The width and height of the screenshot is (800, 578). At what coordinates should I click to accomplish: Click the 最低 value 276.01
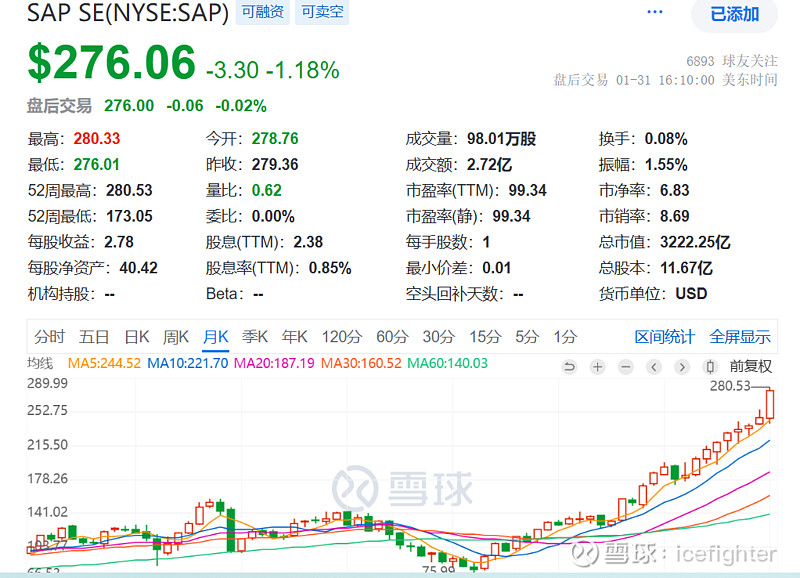click(x=96, y=164)
